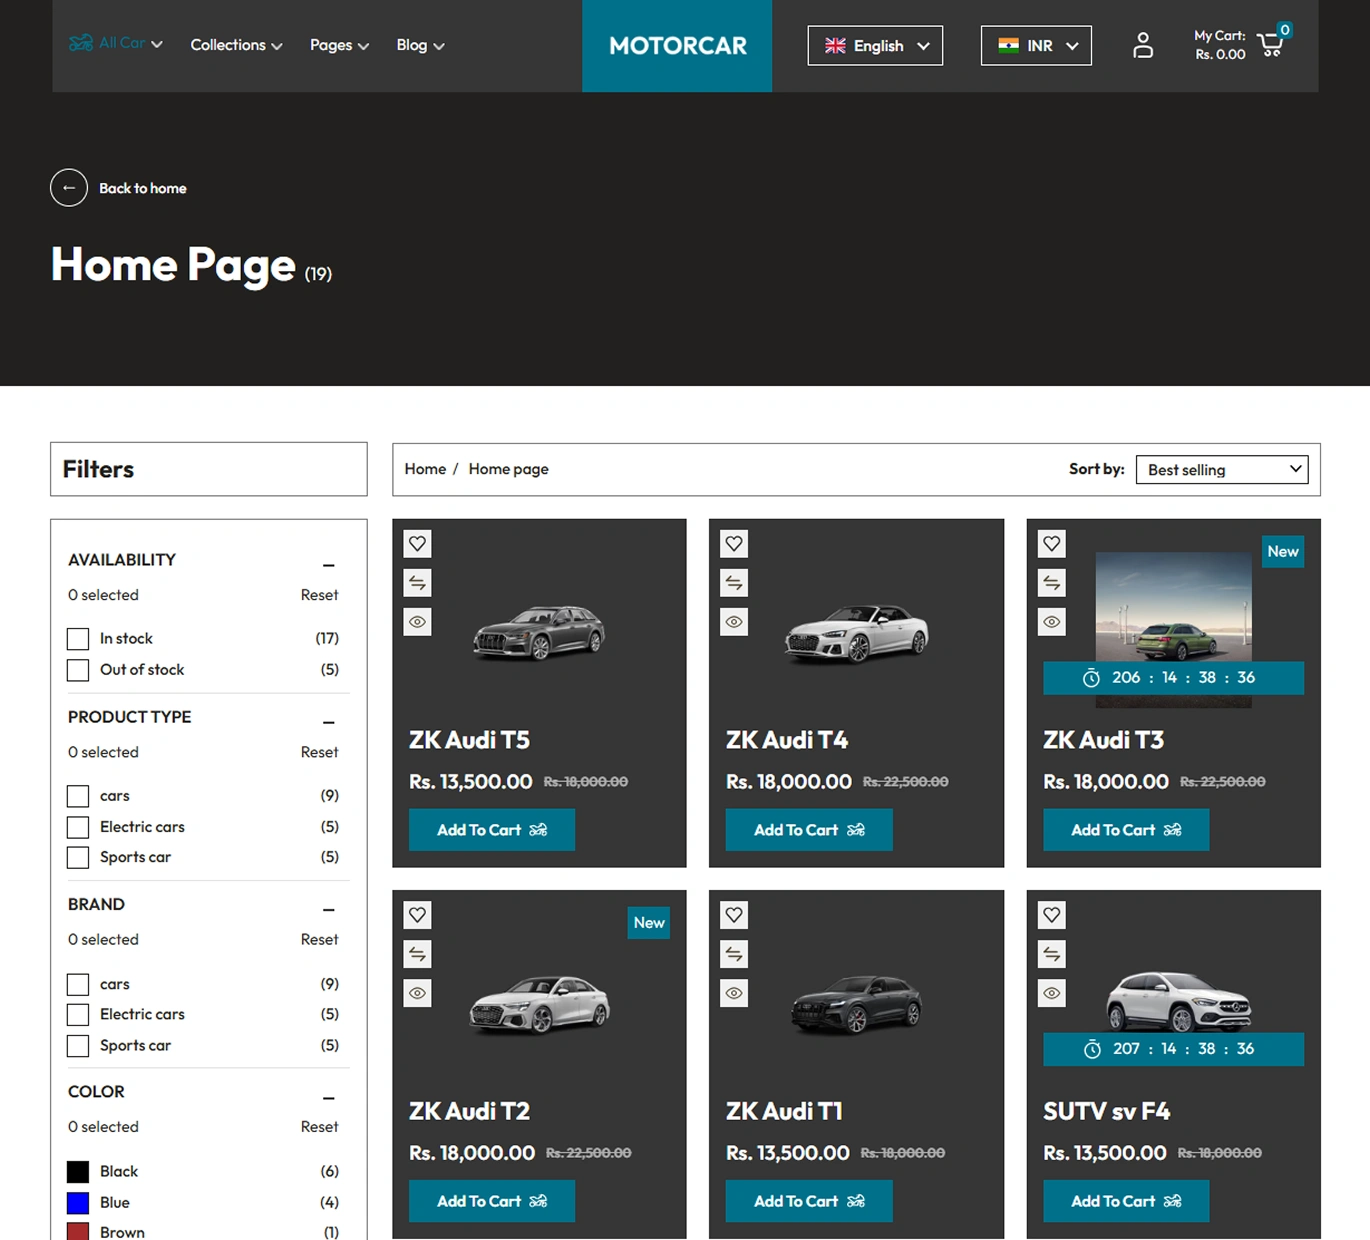Viewport: 1370px width, 1240px height.
Task: Open the ZK Audi T5 car image
Action: coord(539,632)
